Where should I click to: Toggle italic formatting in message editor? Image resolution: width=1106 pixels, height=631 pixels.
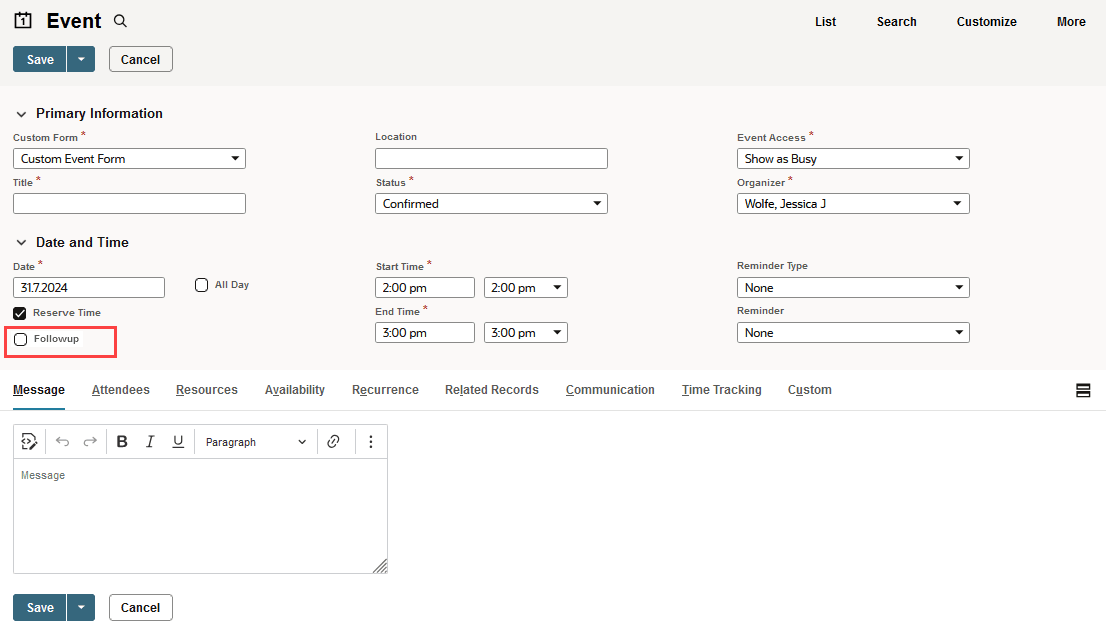150,441
